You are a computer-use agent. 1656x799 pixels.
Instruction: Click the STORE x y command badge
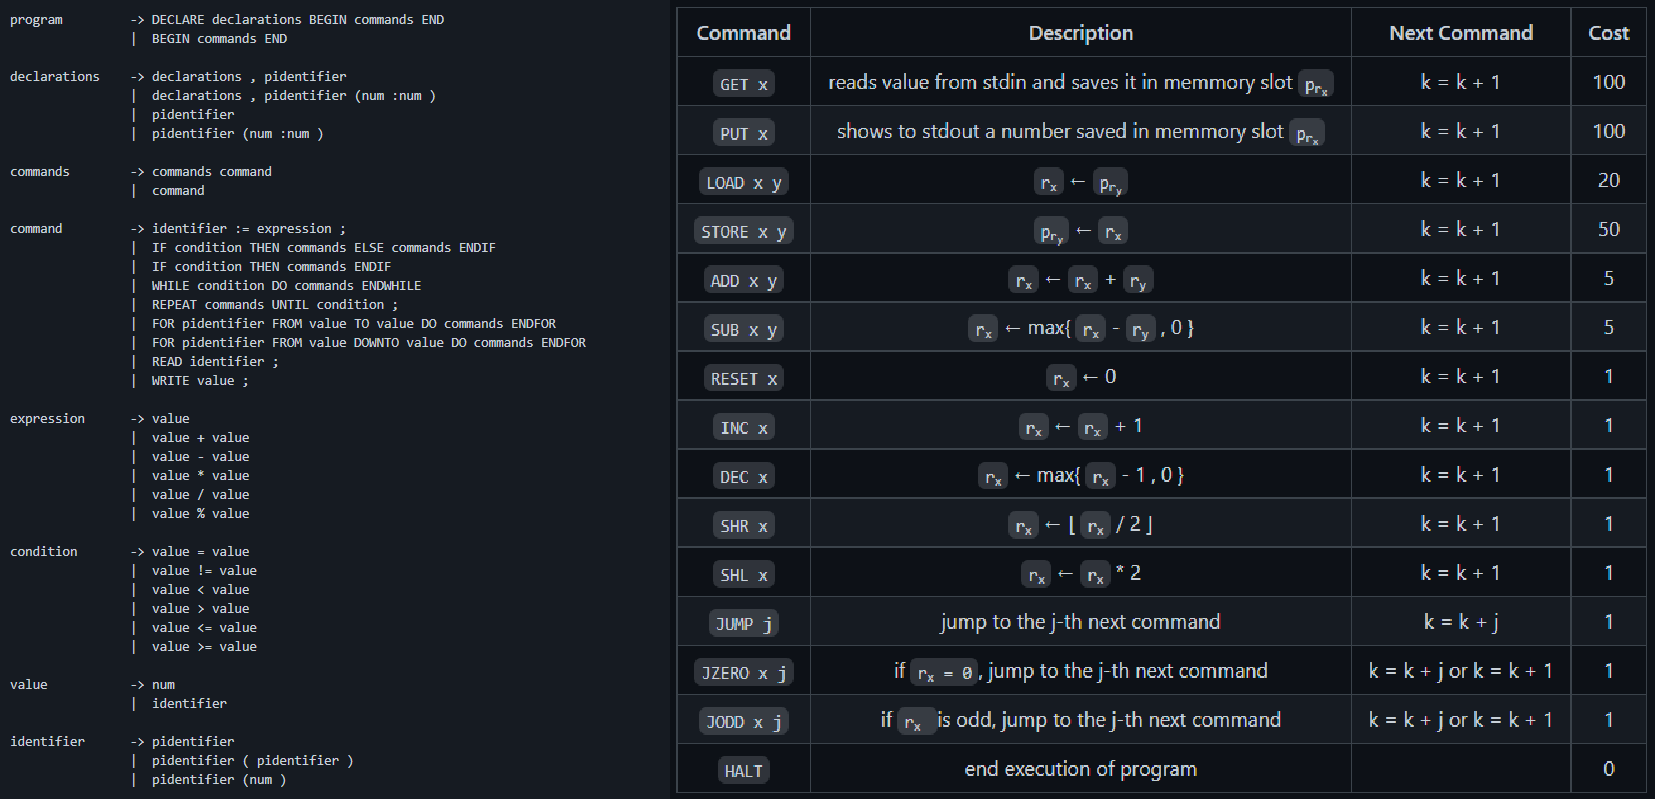743,231
